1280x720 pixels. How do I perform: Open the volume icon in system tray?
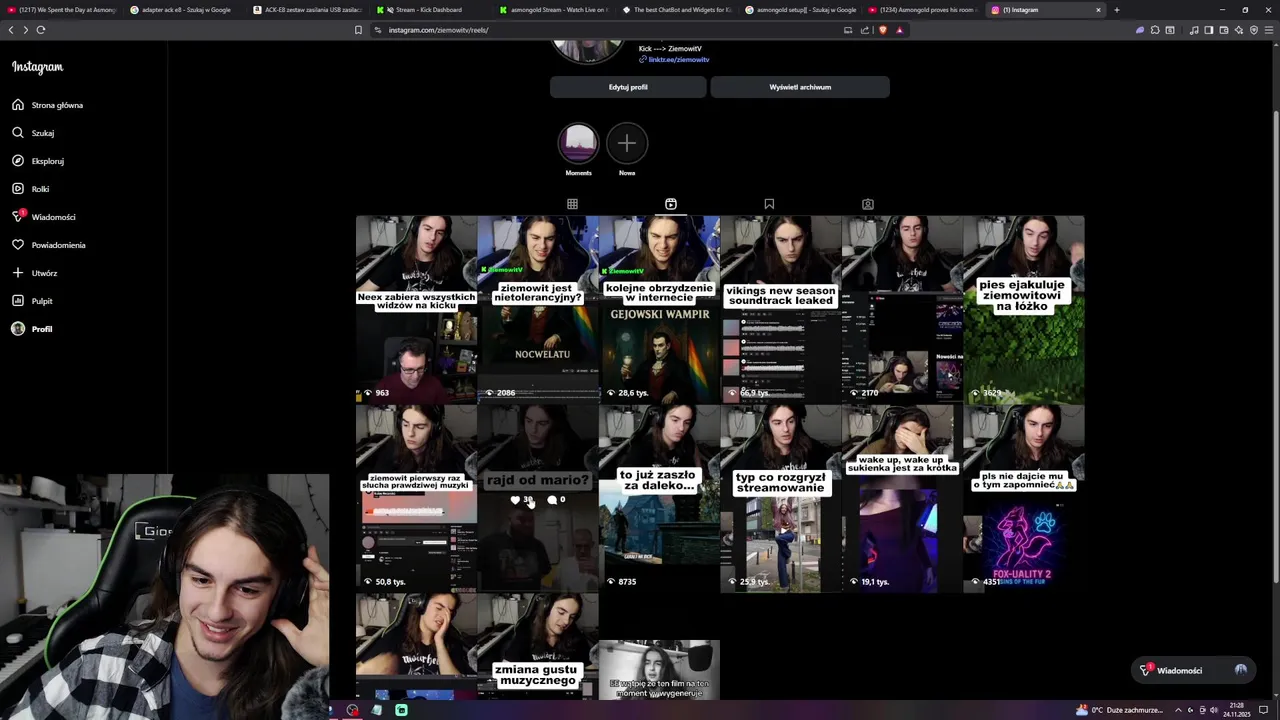[1215, 710]
